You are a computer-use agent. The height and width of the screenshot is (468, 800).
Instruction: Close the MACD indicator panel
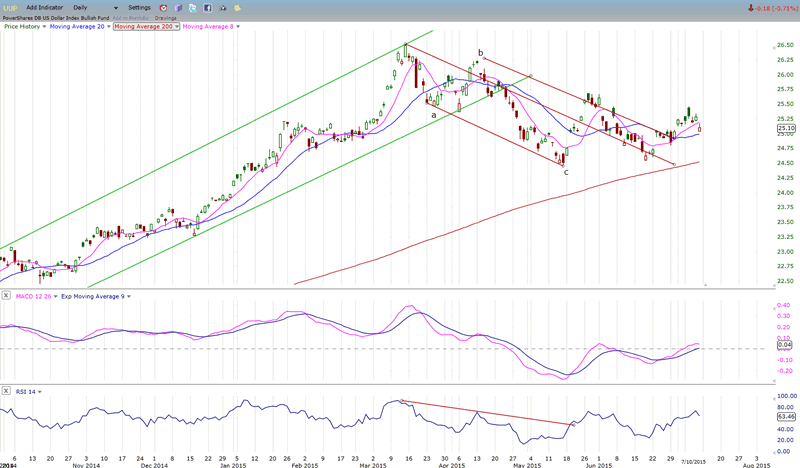click(6, 296)
